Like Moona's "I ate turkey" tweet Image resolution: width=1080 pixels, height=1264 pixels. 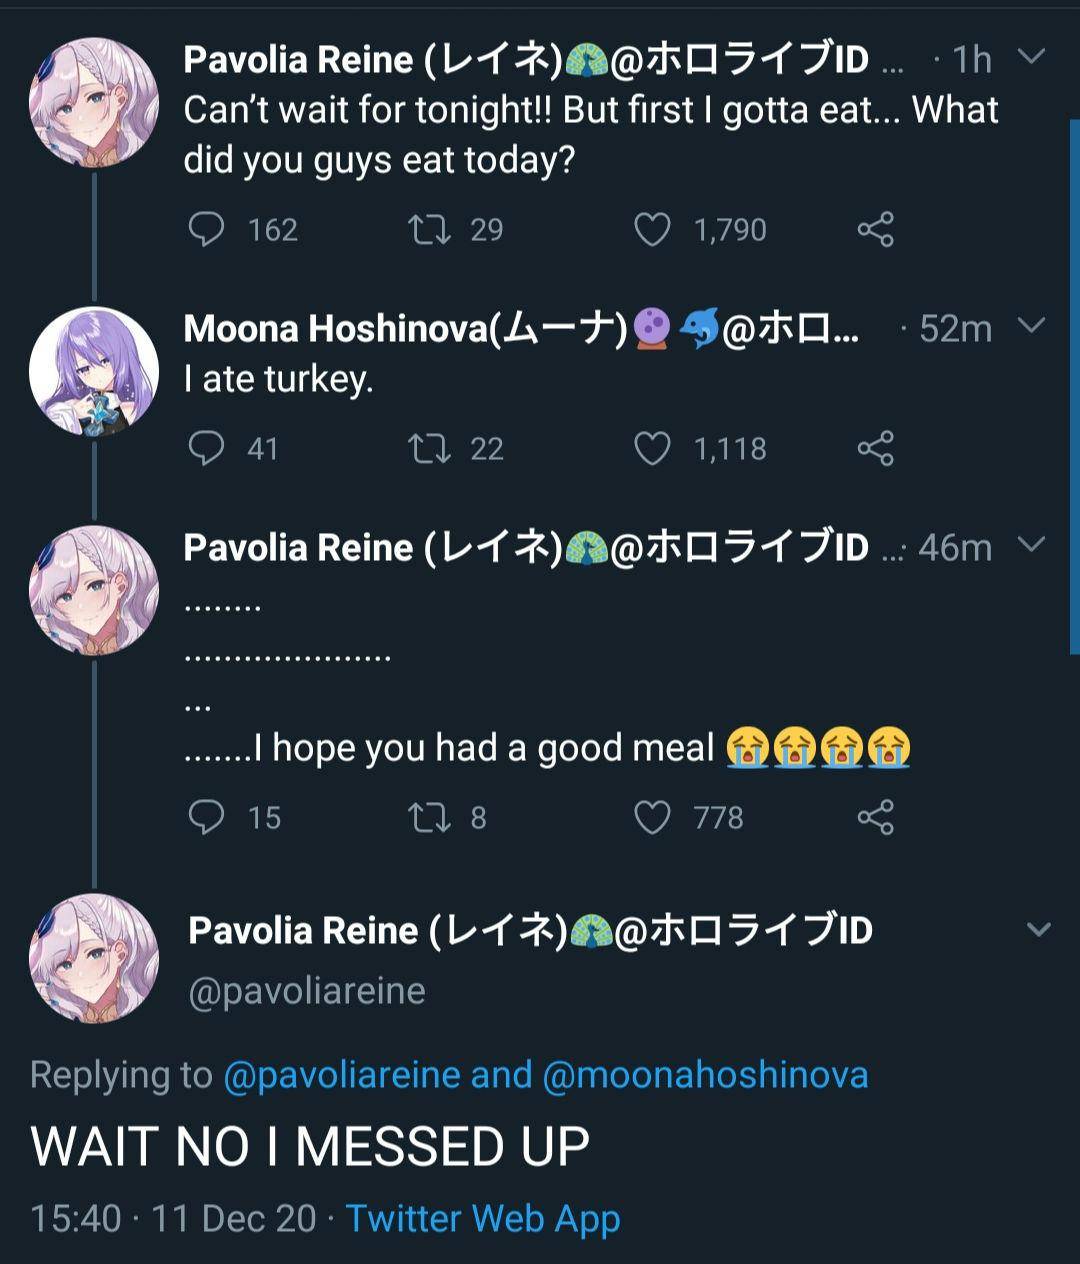point(653,448)
